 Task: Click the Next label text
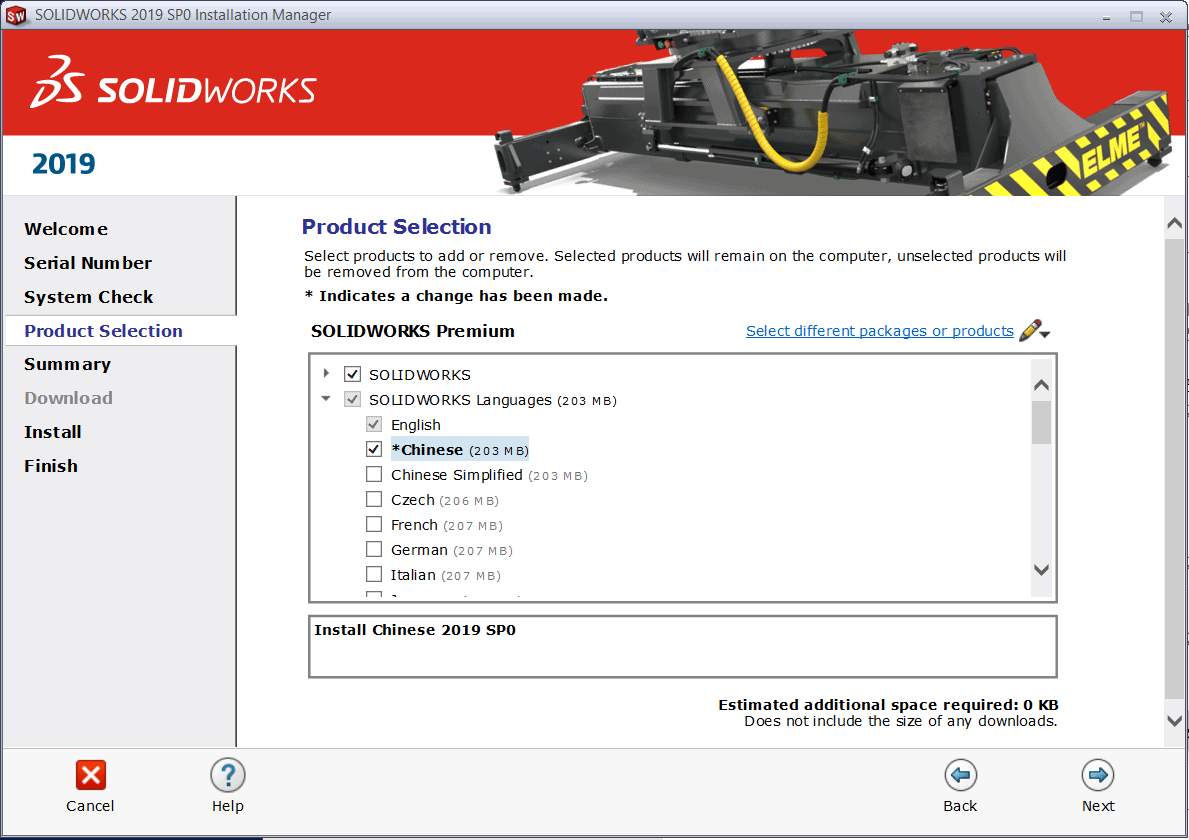coord(1098,806)
